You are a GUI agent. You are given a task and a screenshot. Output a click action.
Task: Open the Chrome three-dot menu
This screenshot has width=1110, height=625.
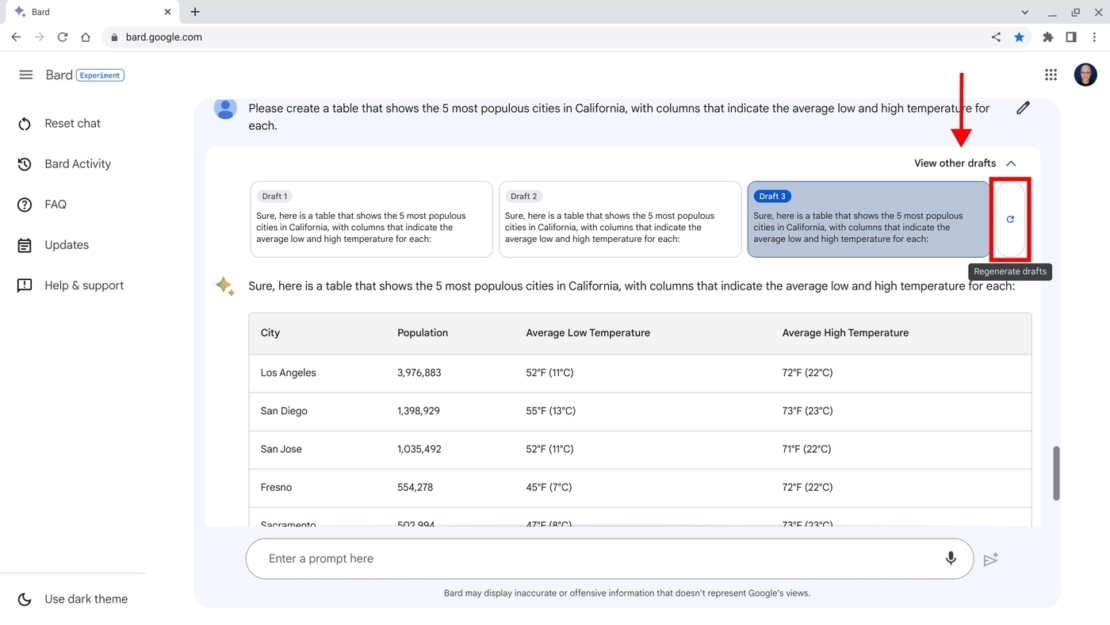[1095, 36]
